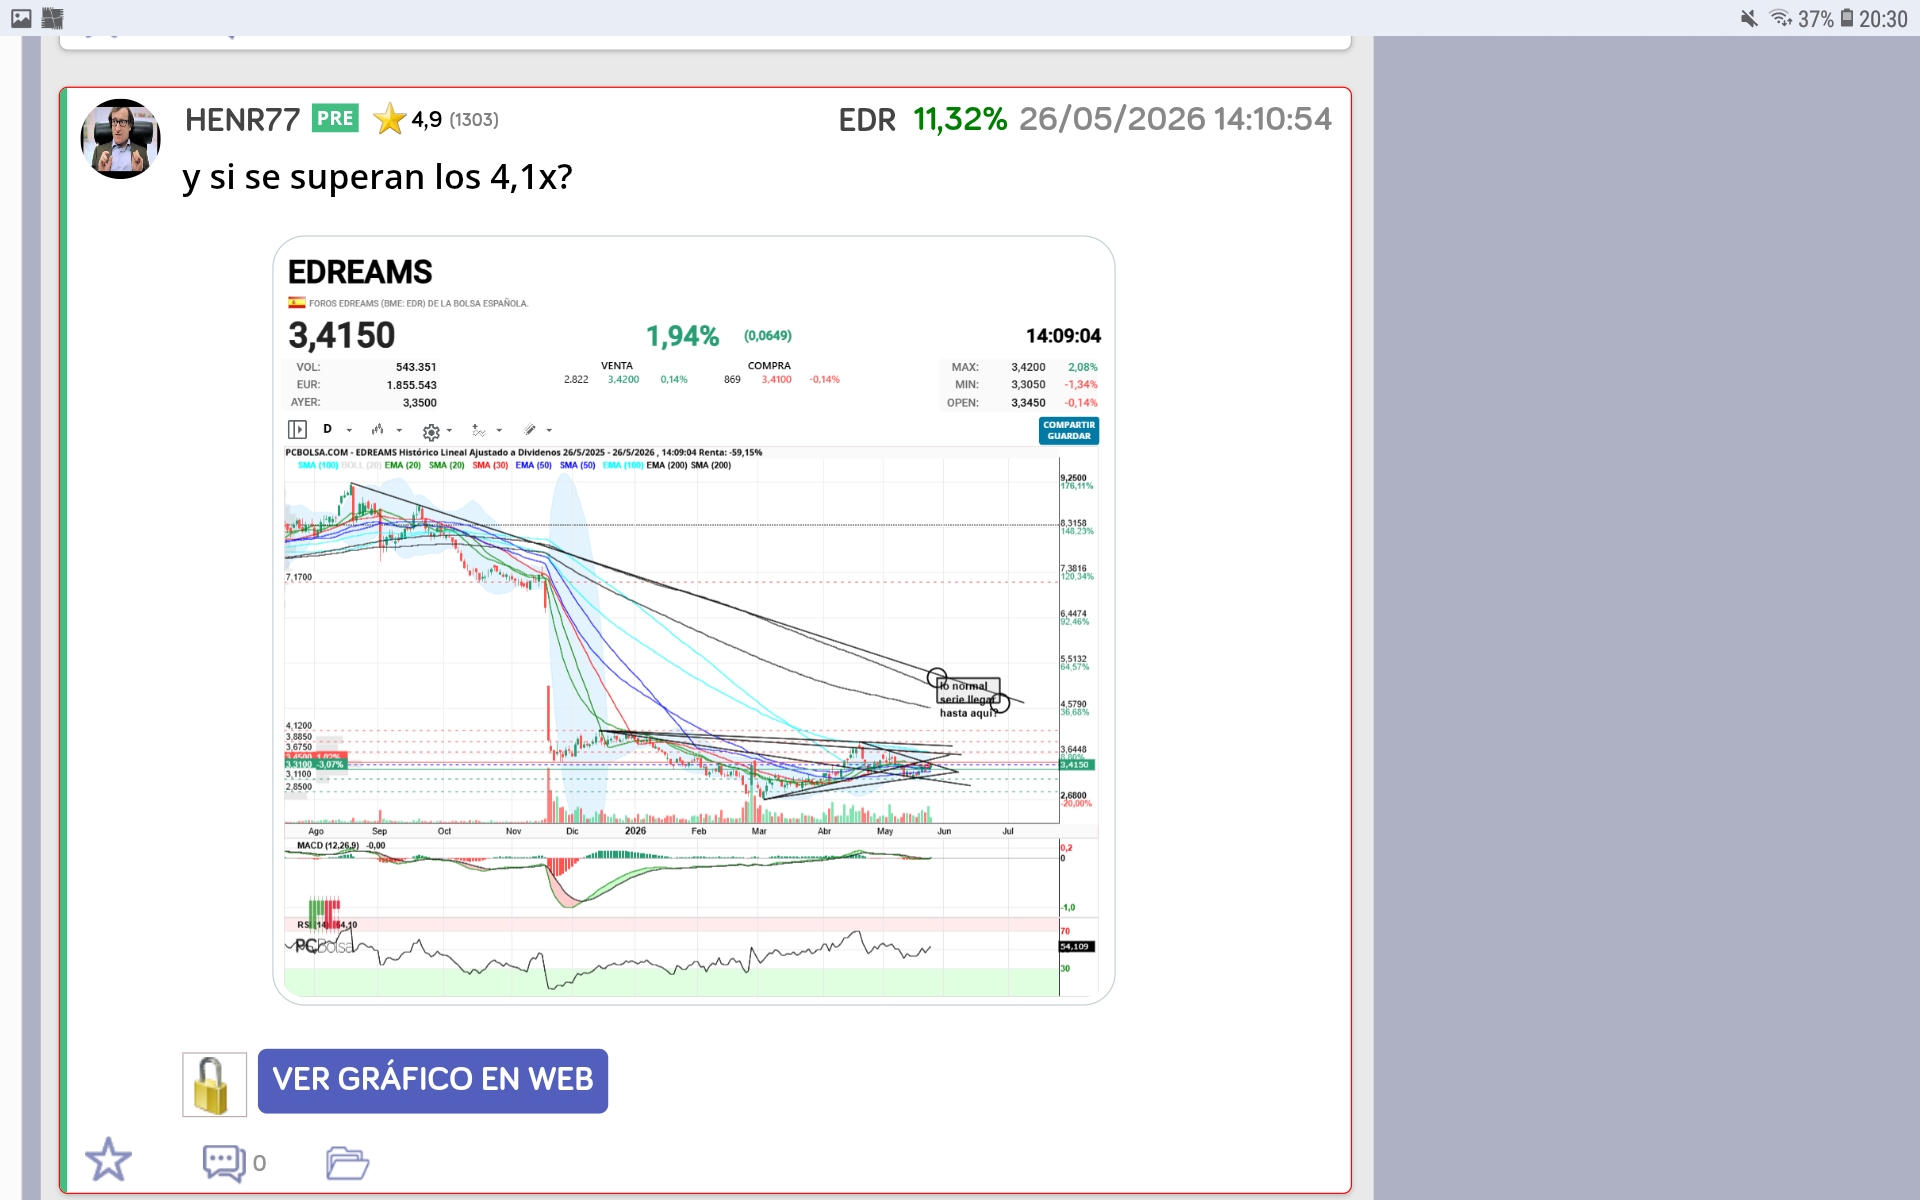Select the add indicator icon in chart toolbar
This screenshot has width=1920, height=1200.
pos(479,431)
